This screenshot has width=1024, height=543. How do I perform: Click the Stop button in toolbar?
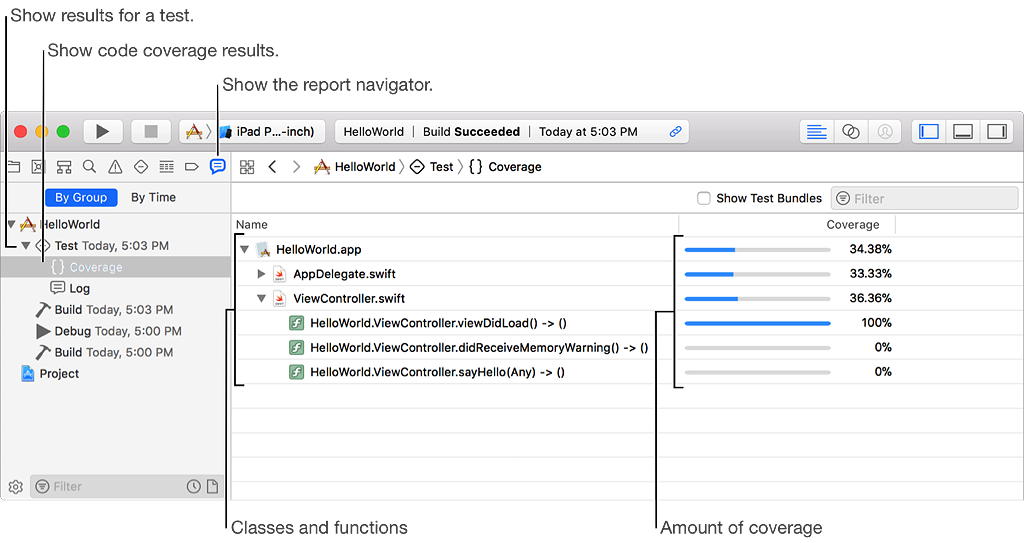[151, 131]
